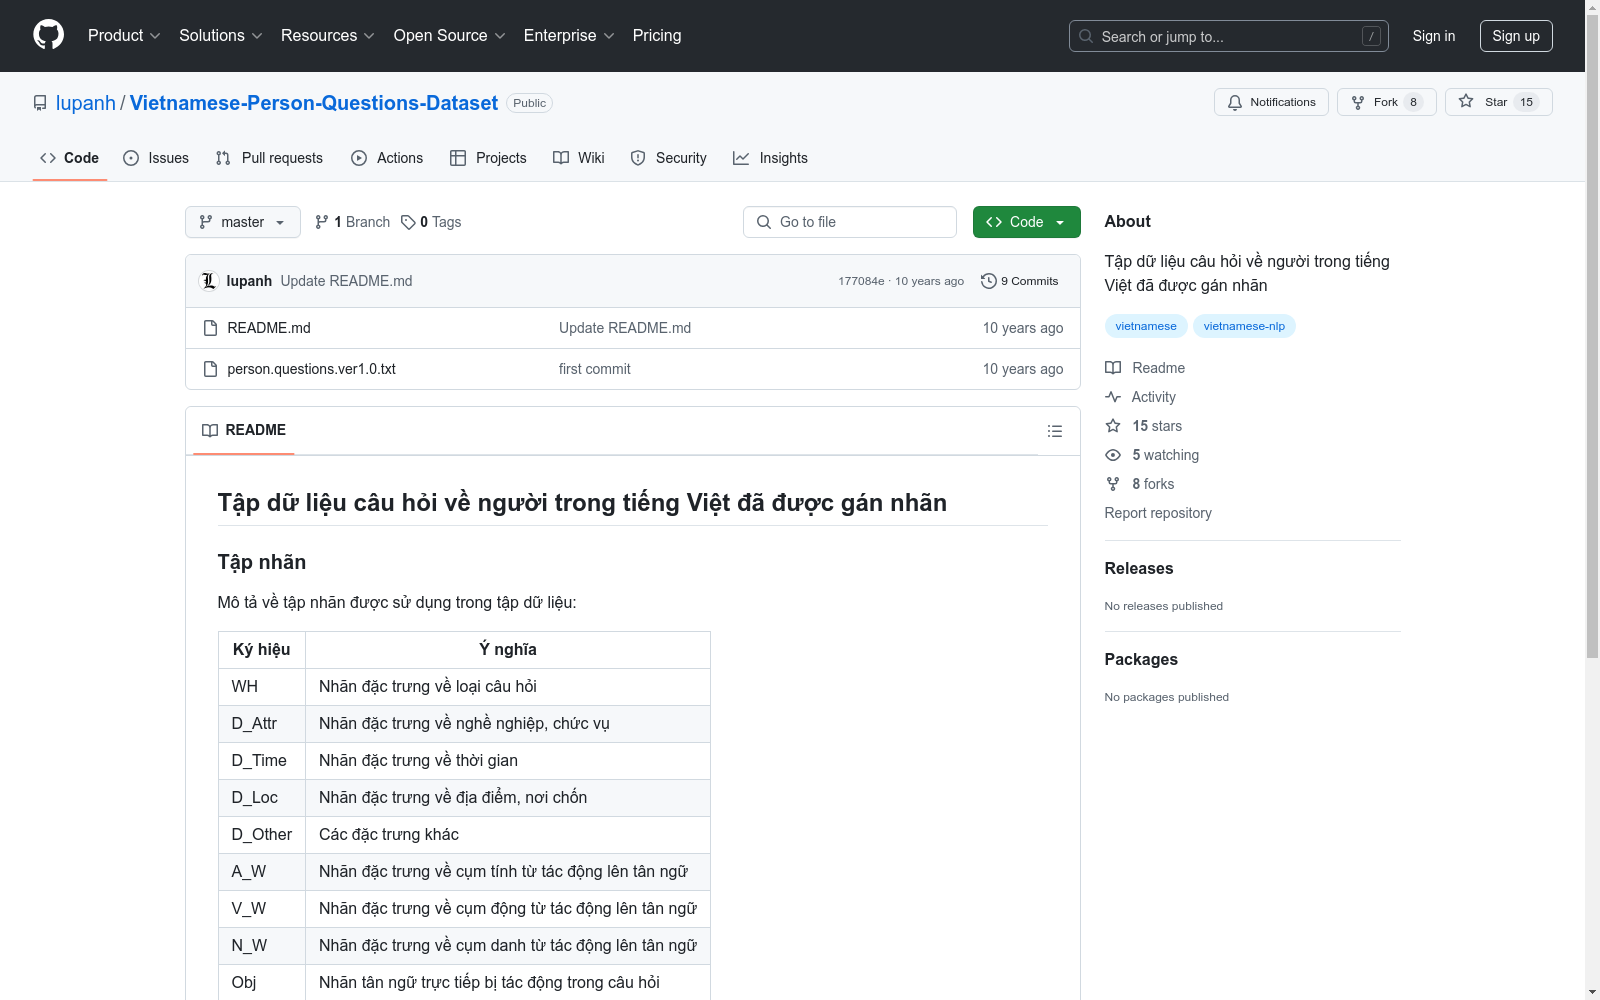Click the D_Attr cell in label table
The image size is (1600, 1000).
point(262,724)
